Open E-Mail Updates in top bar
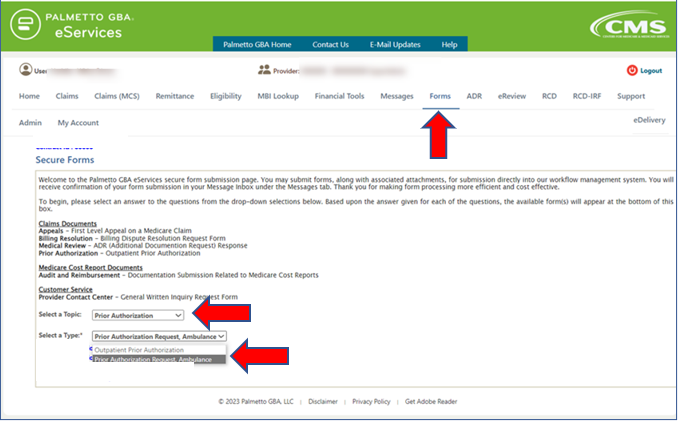Screen dimensions: 679x422 pos(395,45)
